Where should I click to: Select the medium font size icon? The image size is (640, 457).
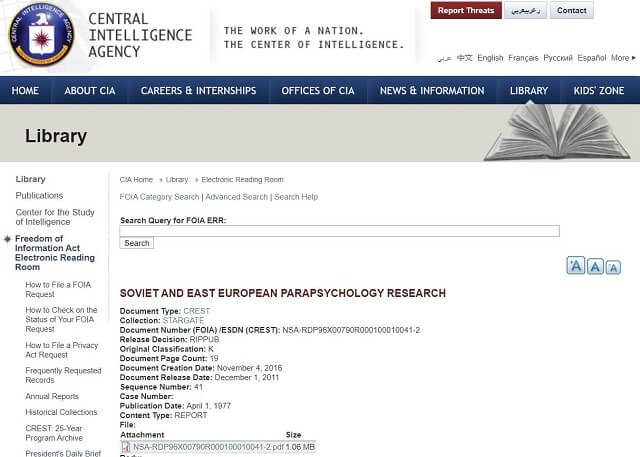[595, 266]
